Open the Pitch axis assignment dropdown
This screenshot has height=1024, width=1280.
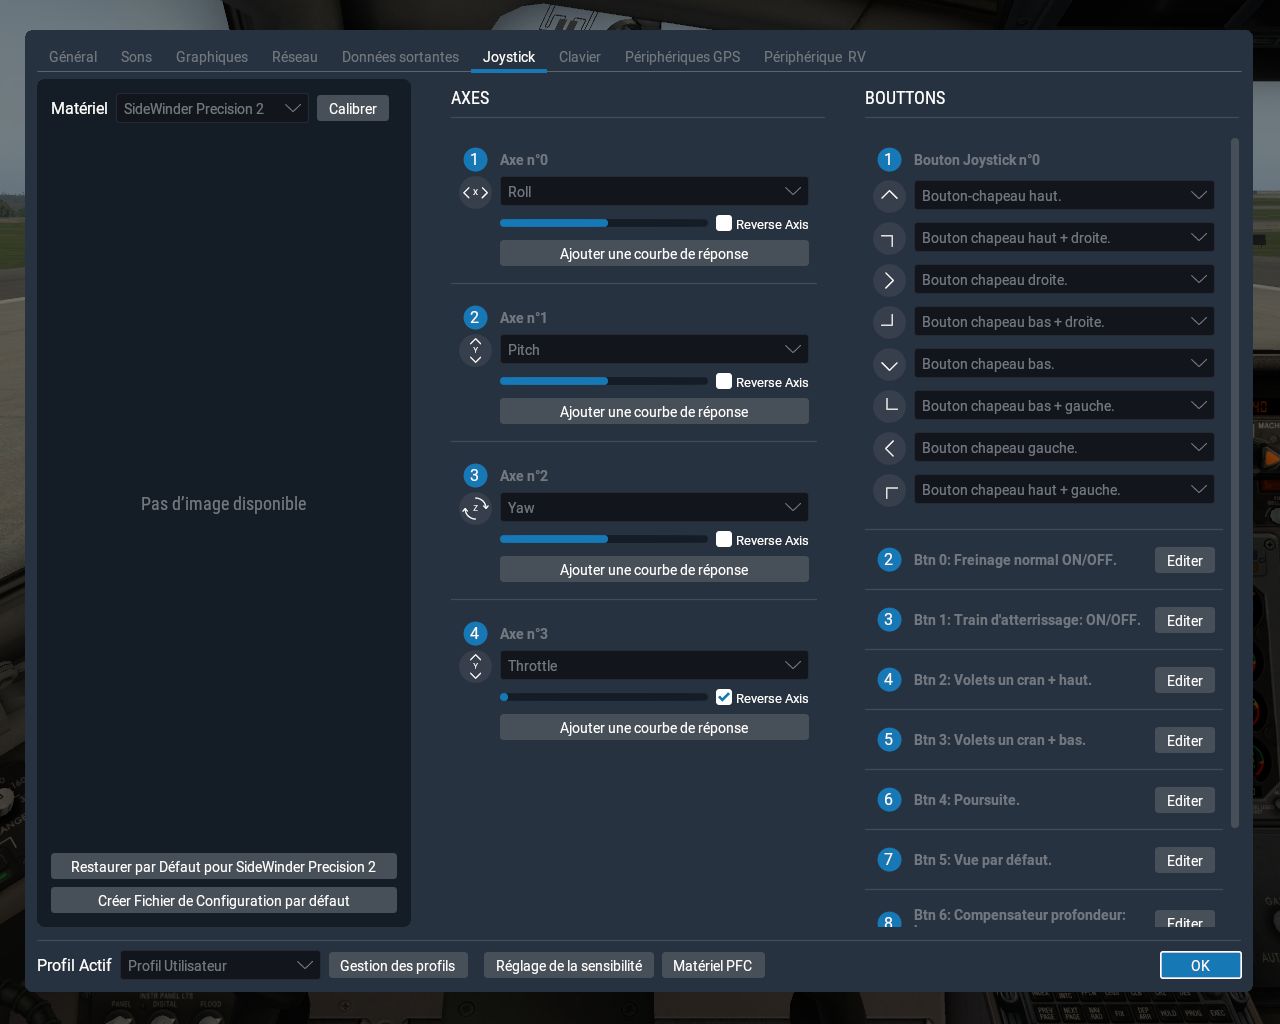(x=654, y=350)
